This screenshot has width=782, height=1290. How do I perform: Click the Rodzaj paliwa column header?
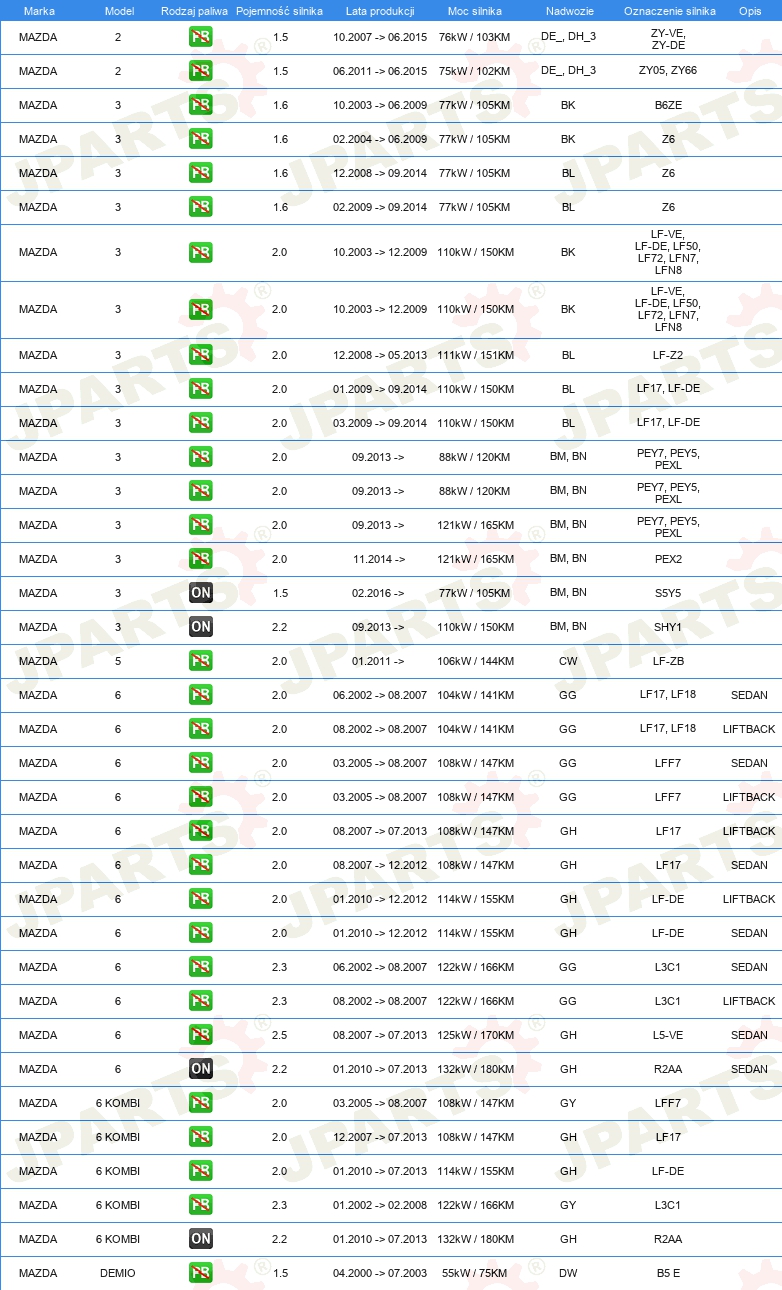(x=194, y=10)
